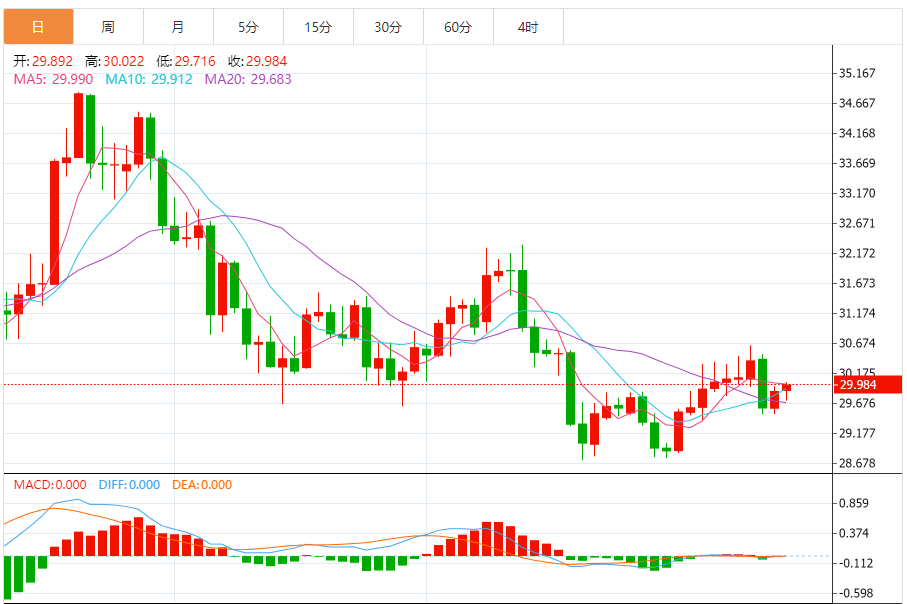Click the opening price 29.892 value

point(52,61)
